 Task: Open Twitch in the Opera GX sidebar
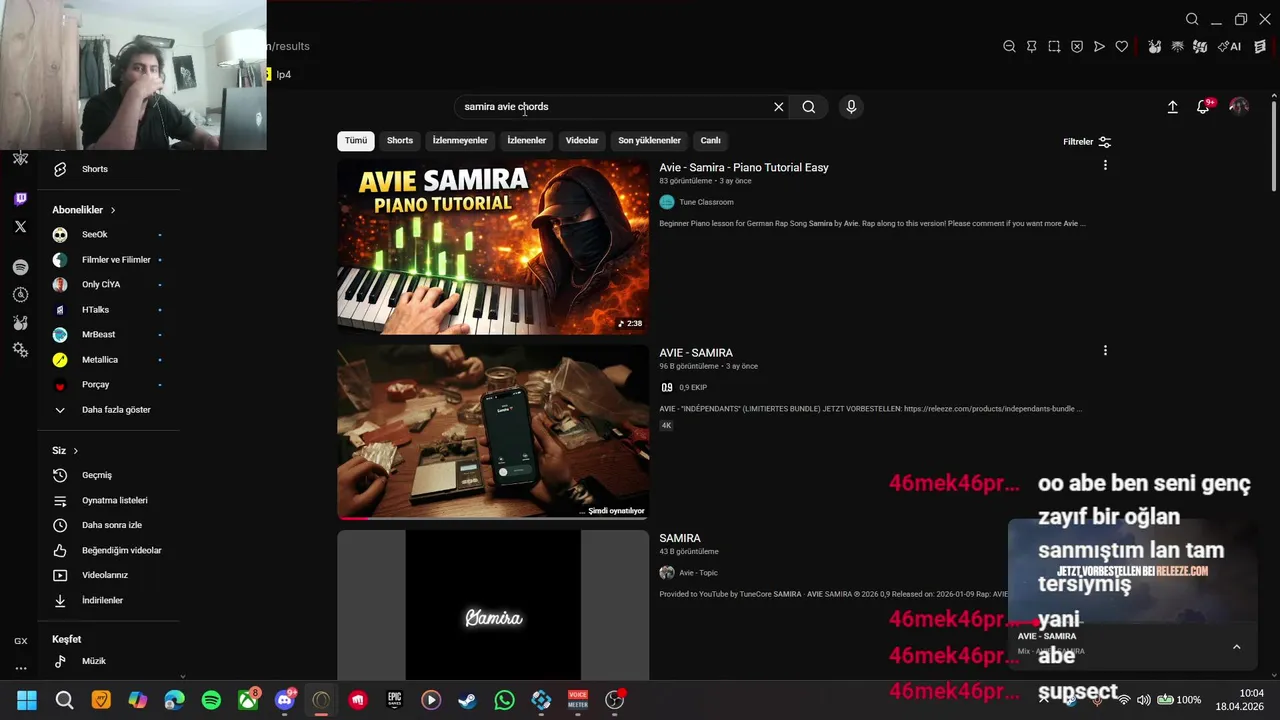point(20,199)
